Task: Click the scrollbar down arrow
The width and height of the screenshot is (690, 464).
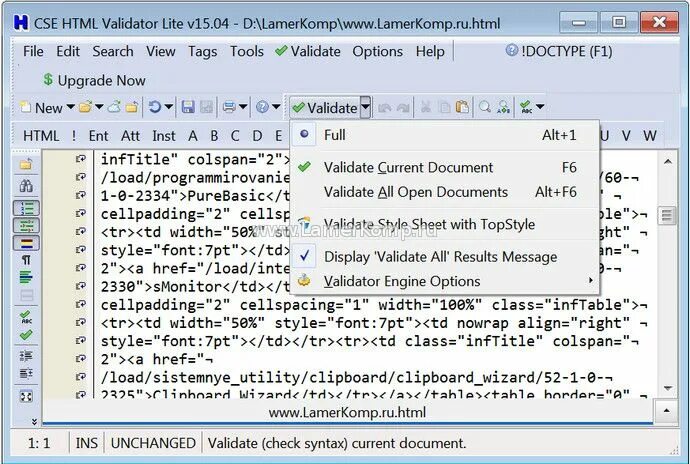Action: pyautogui.click(x=667, y=388)
